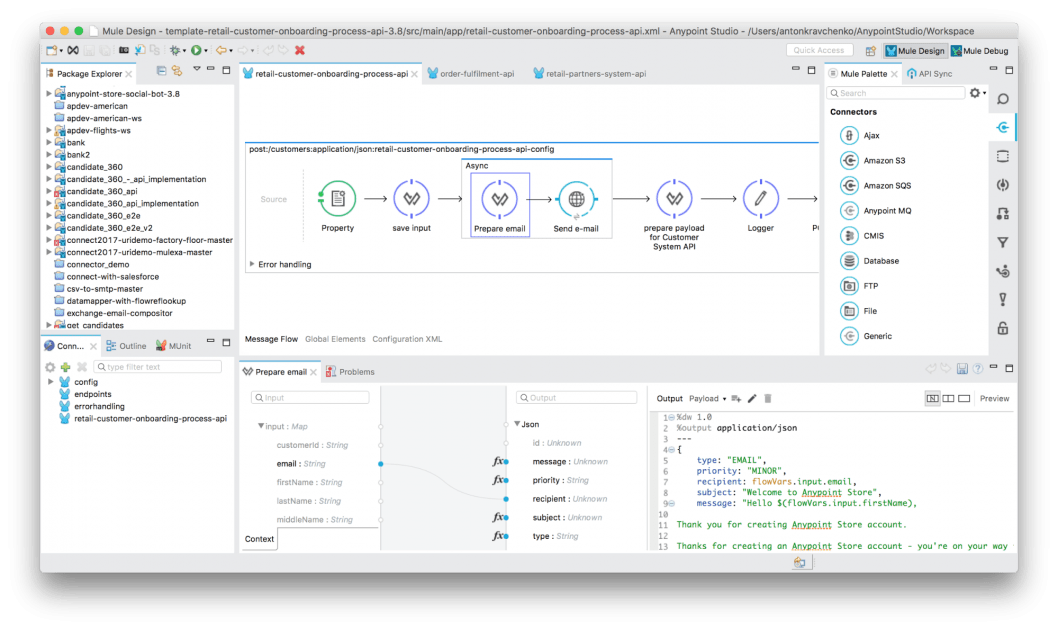Select the Property component in the flow

point(337,199)
